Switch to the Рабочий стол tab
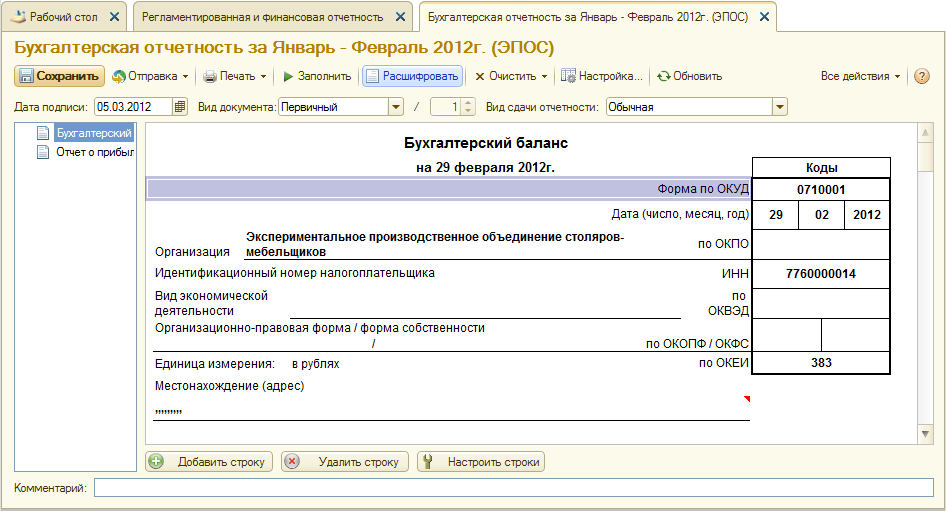Screen dimensions: 946x511 [x=64, y=17]
